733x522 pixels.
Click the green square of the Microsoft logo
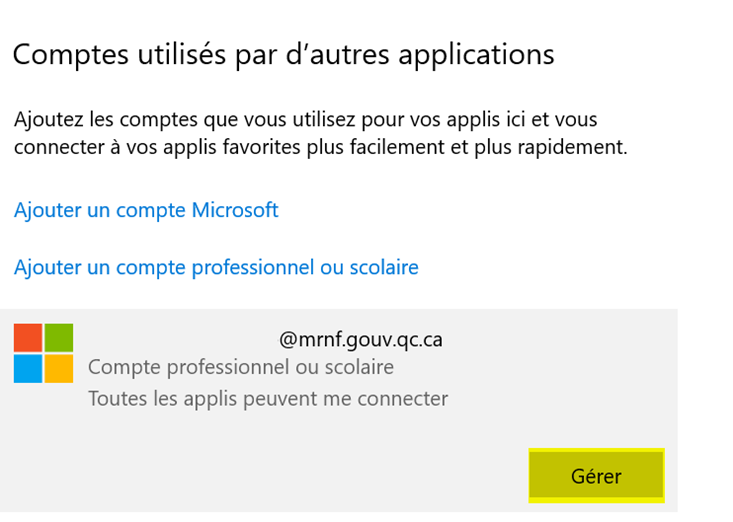pyautogui.click(x=59, y=338)
